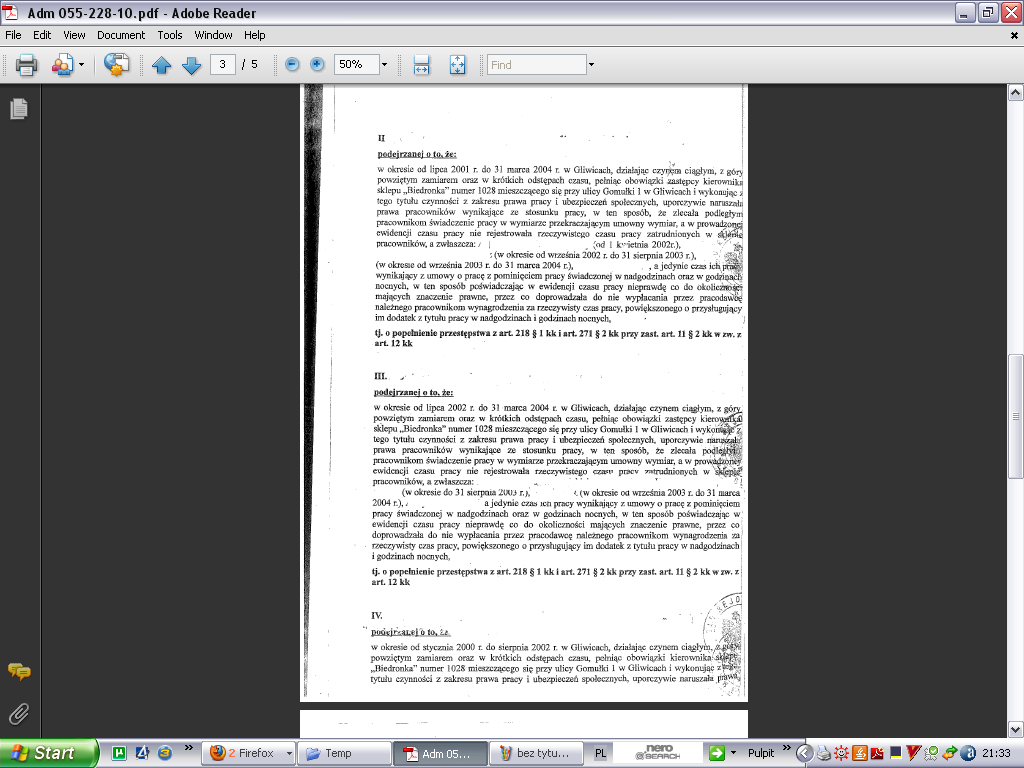The height and width of the screenshot is (768, 1024).
Task: Open the Document menu
Action: (121, 35)
